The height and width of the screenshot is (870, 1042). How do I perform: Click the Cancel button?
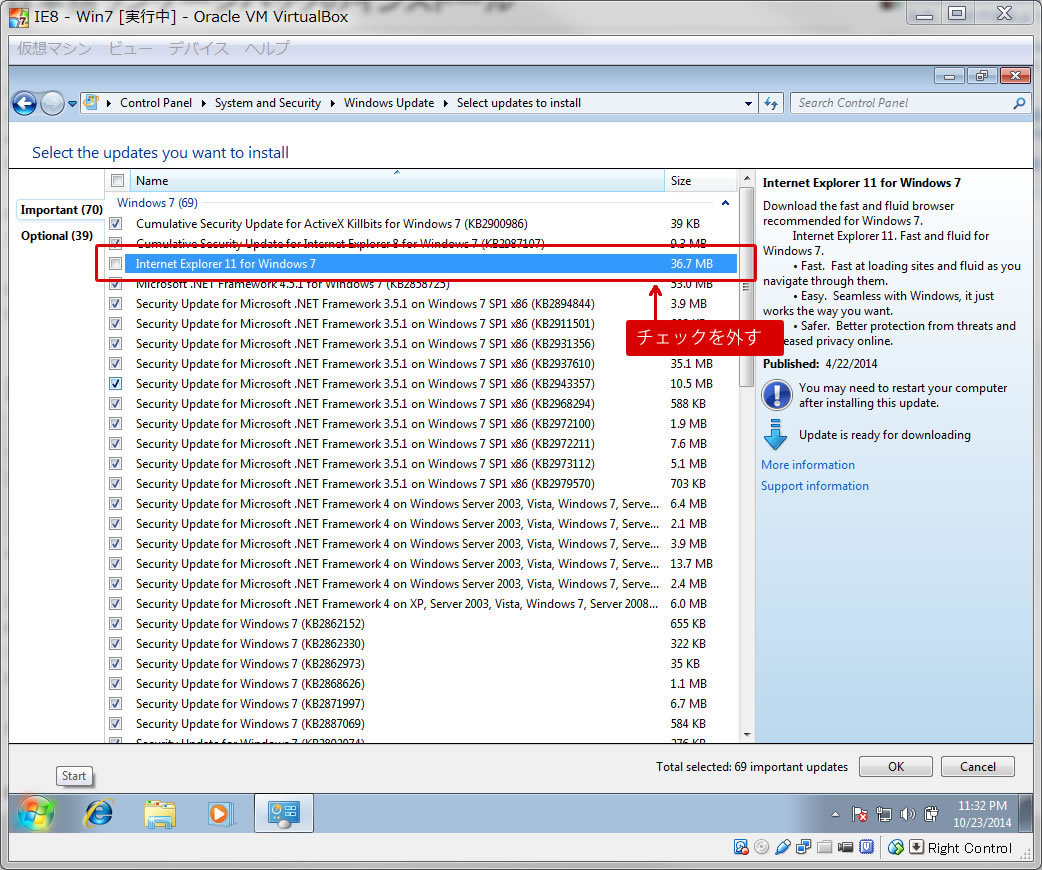978,766
